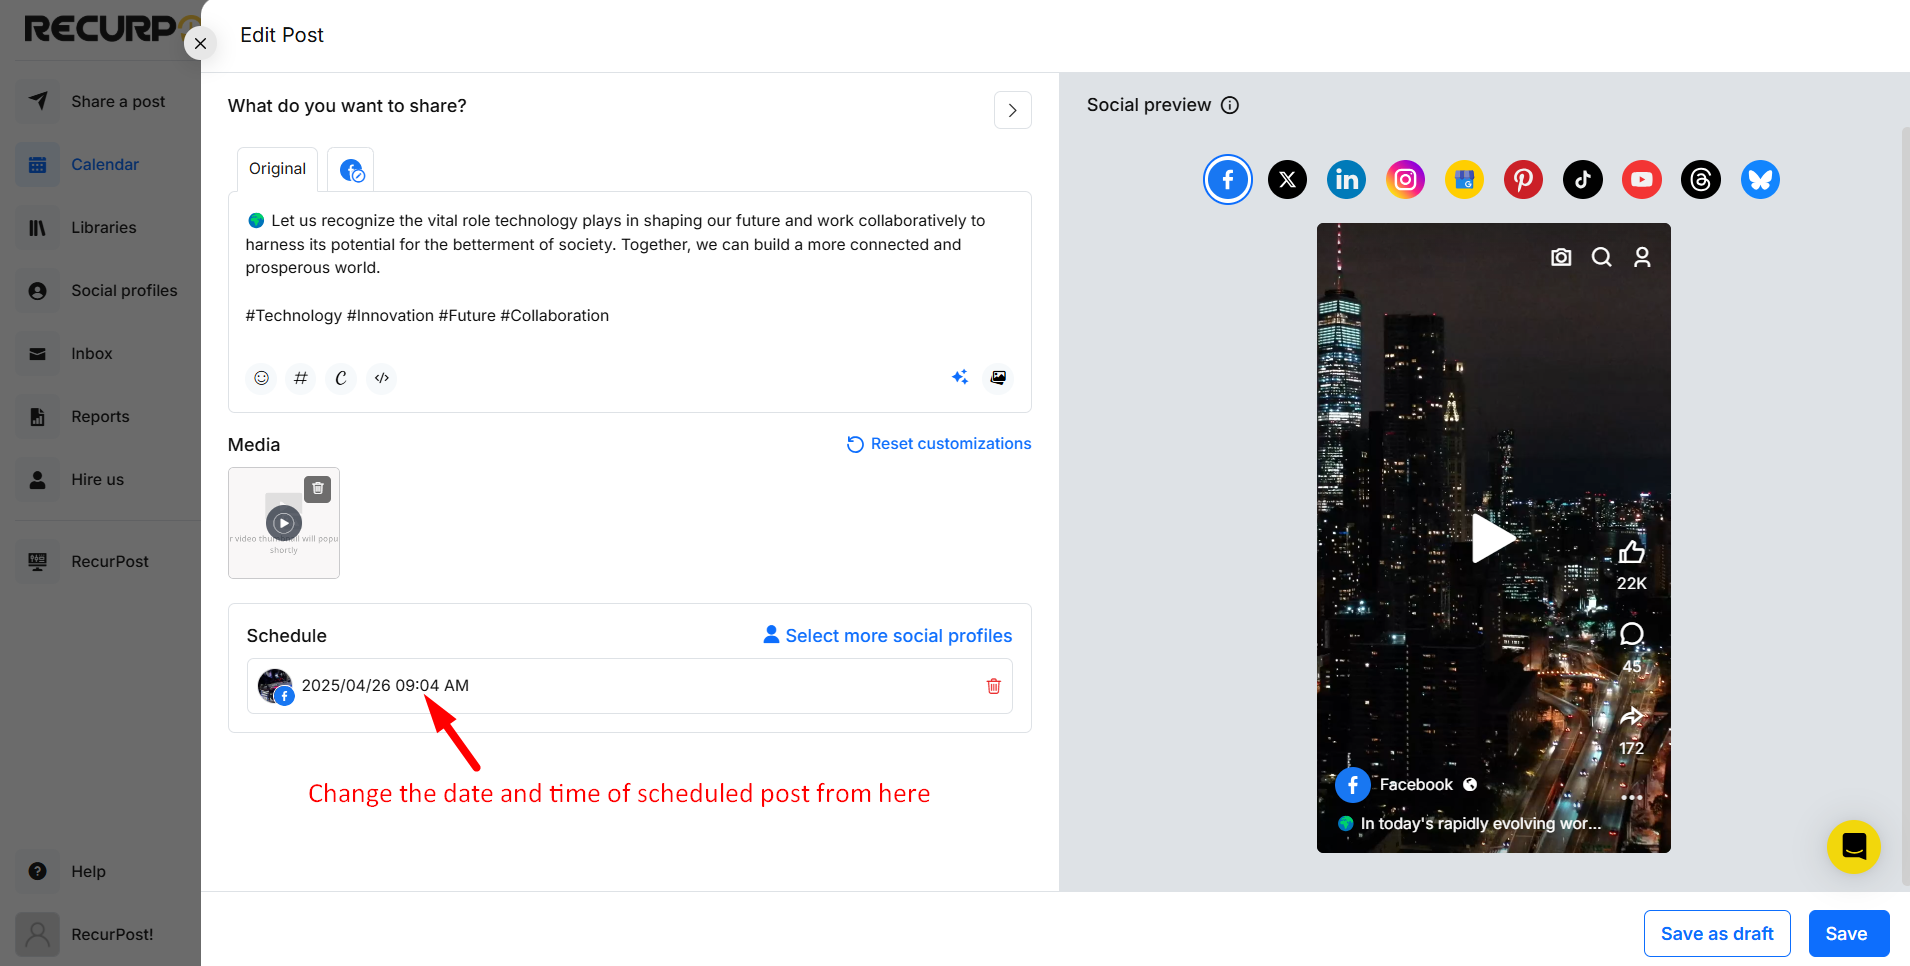Image resolution: width=1910 pixels, height=966 pixels.
Task: Open the add image media icon
Action: tap(998, 377)
